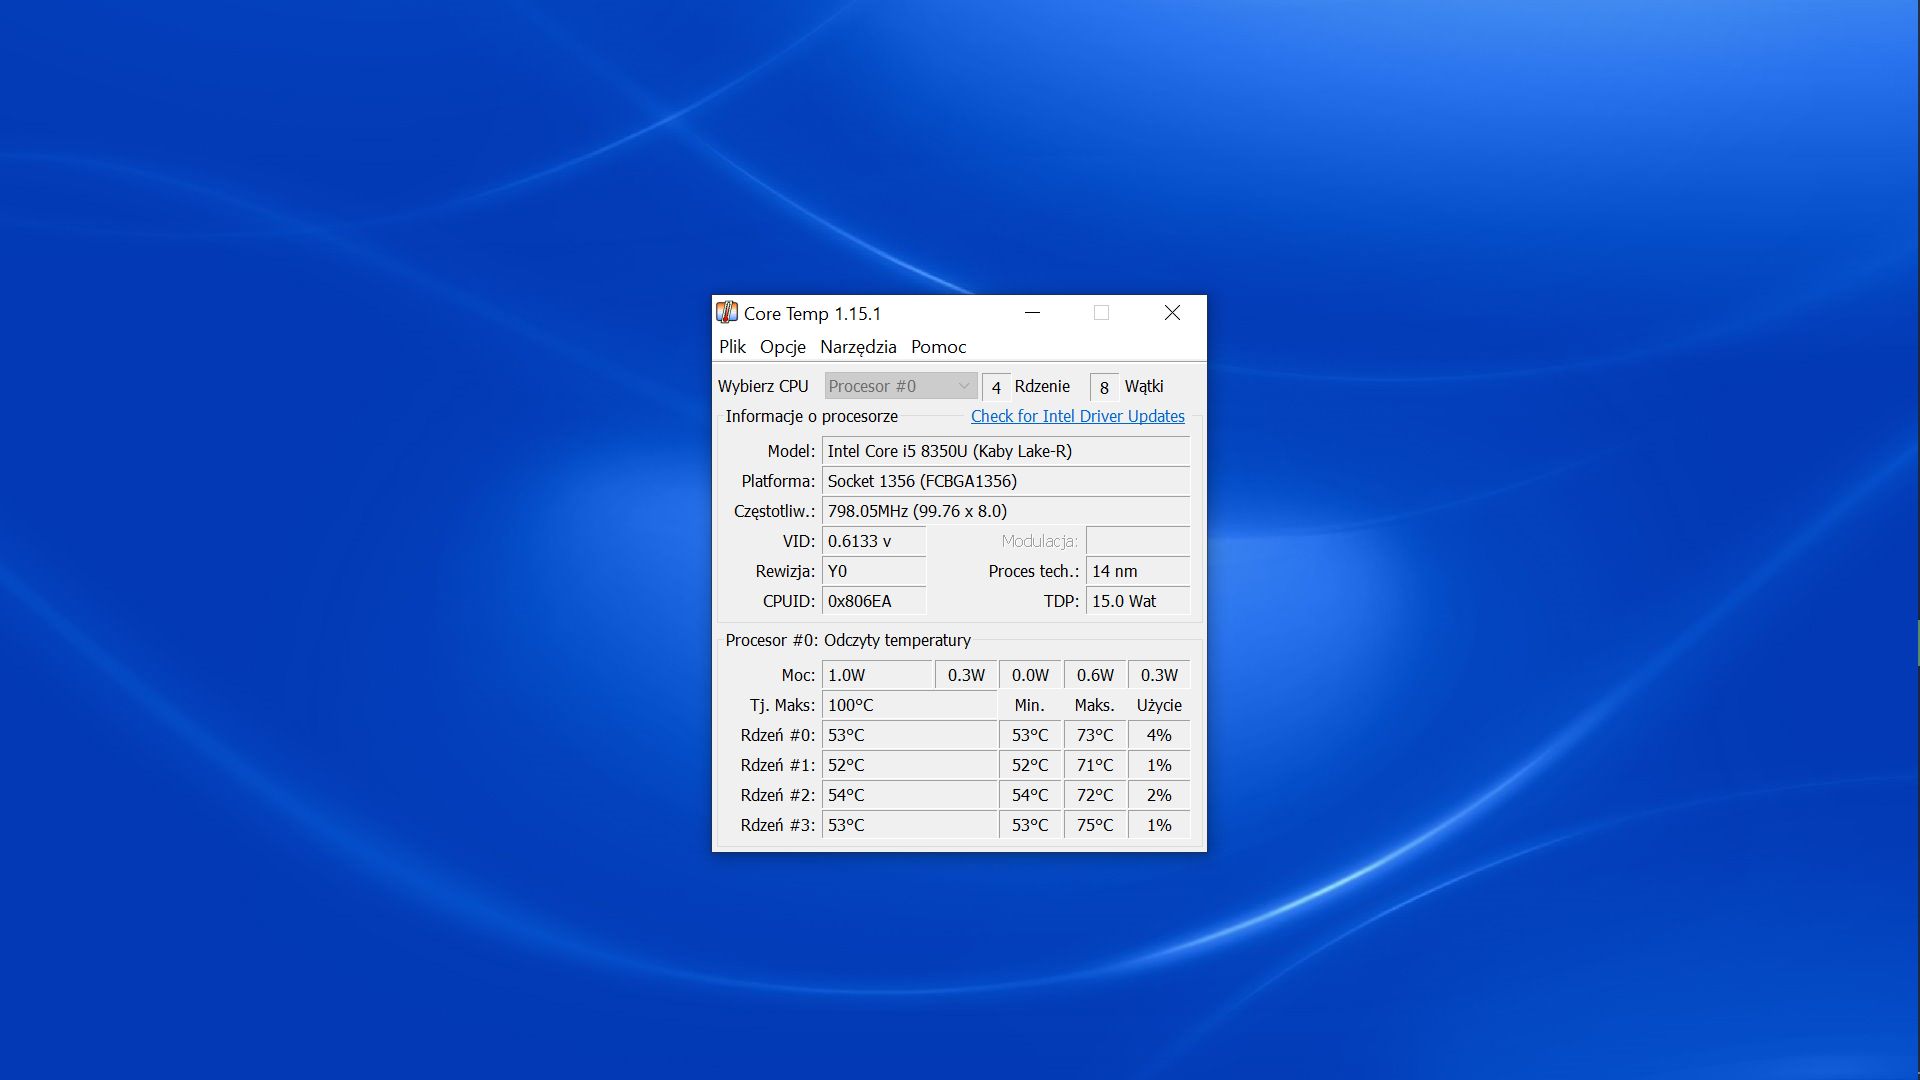Open the Opcje menu
The image size is (1920, 1080).
[783, 347]
